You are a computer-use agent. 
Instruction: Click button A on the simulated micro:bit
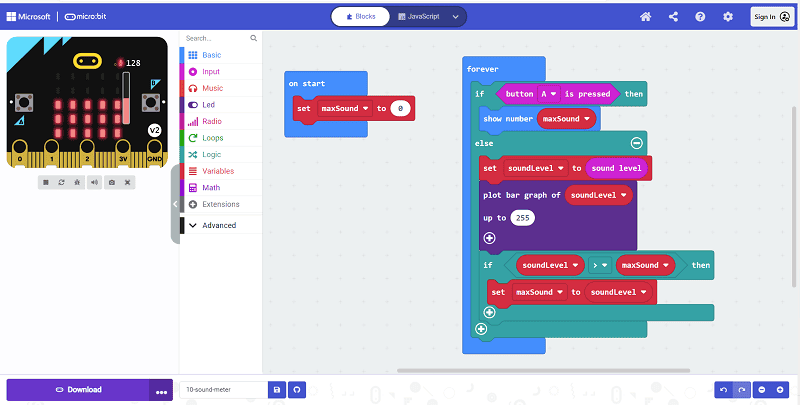click(x=23, y=103)
